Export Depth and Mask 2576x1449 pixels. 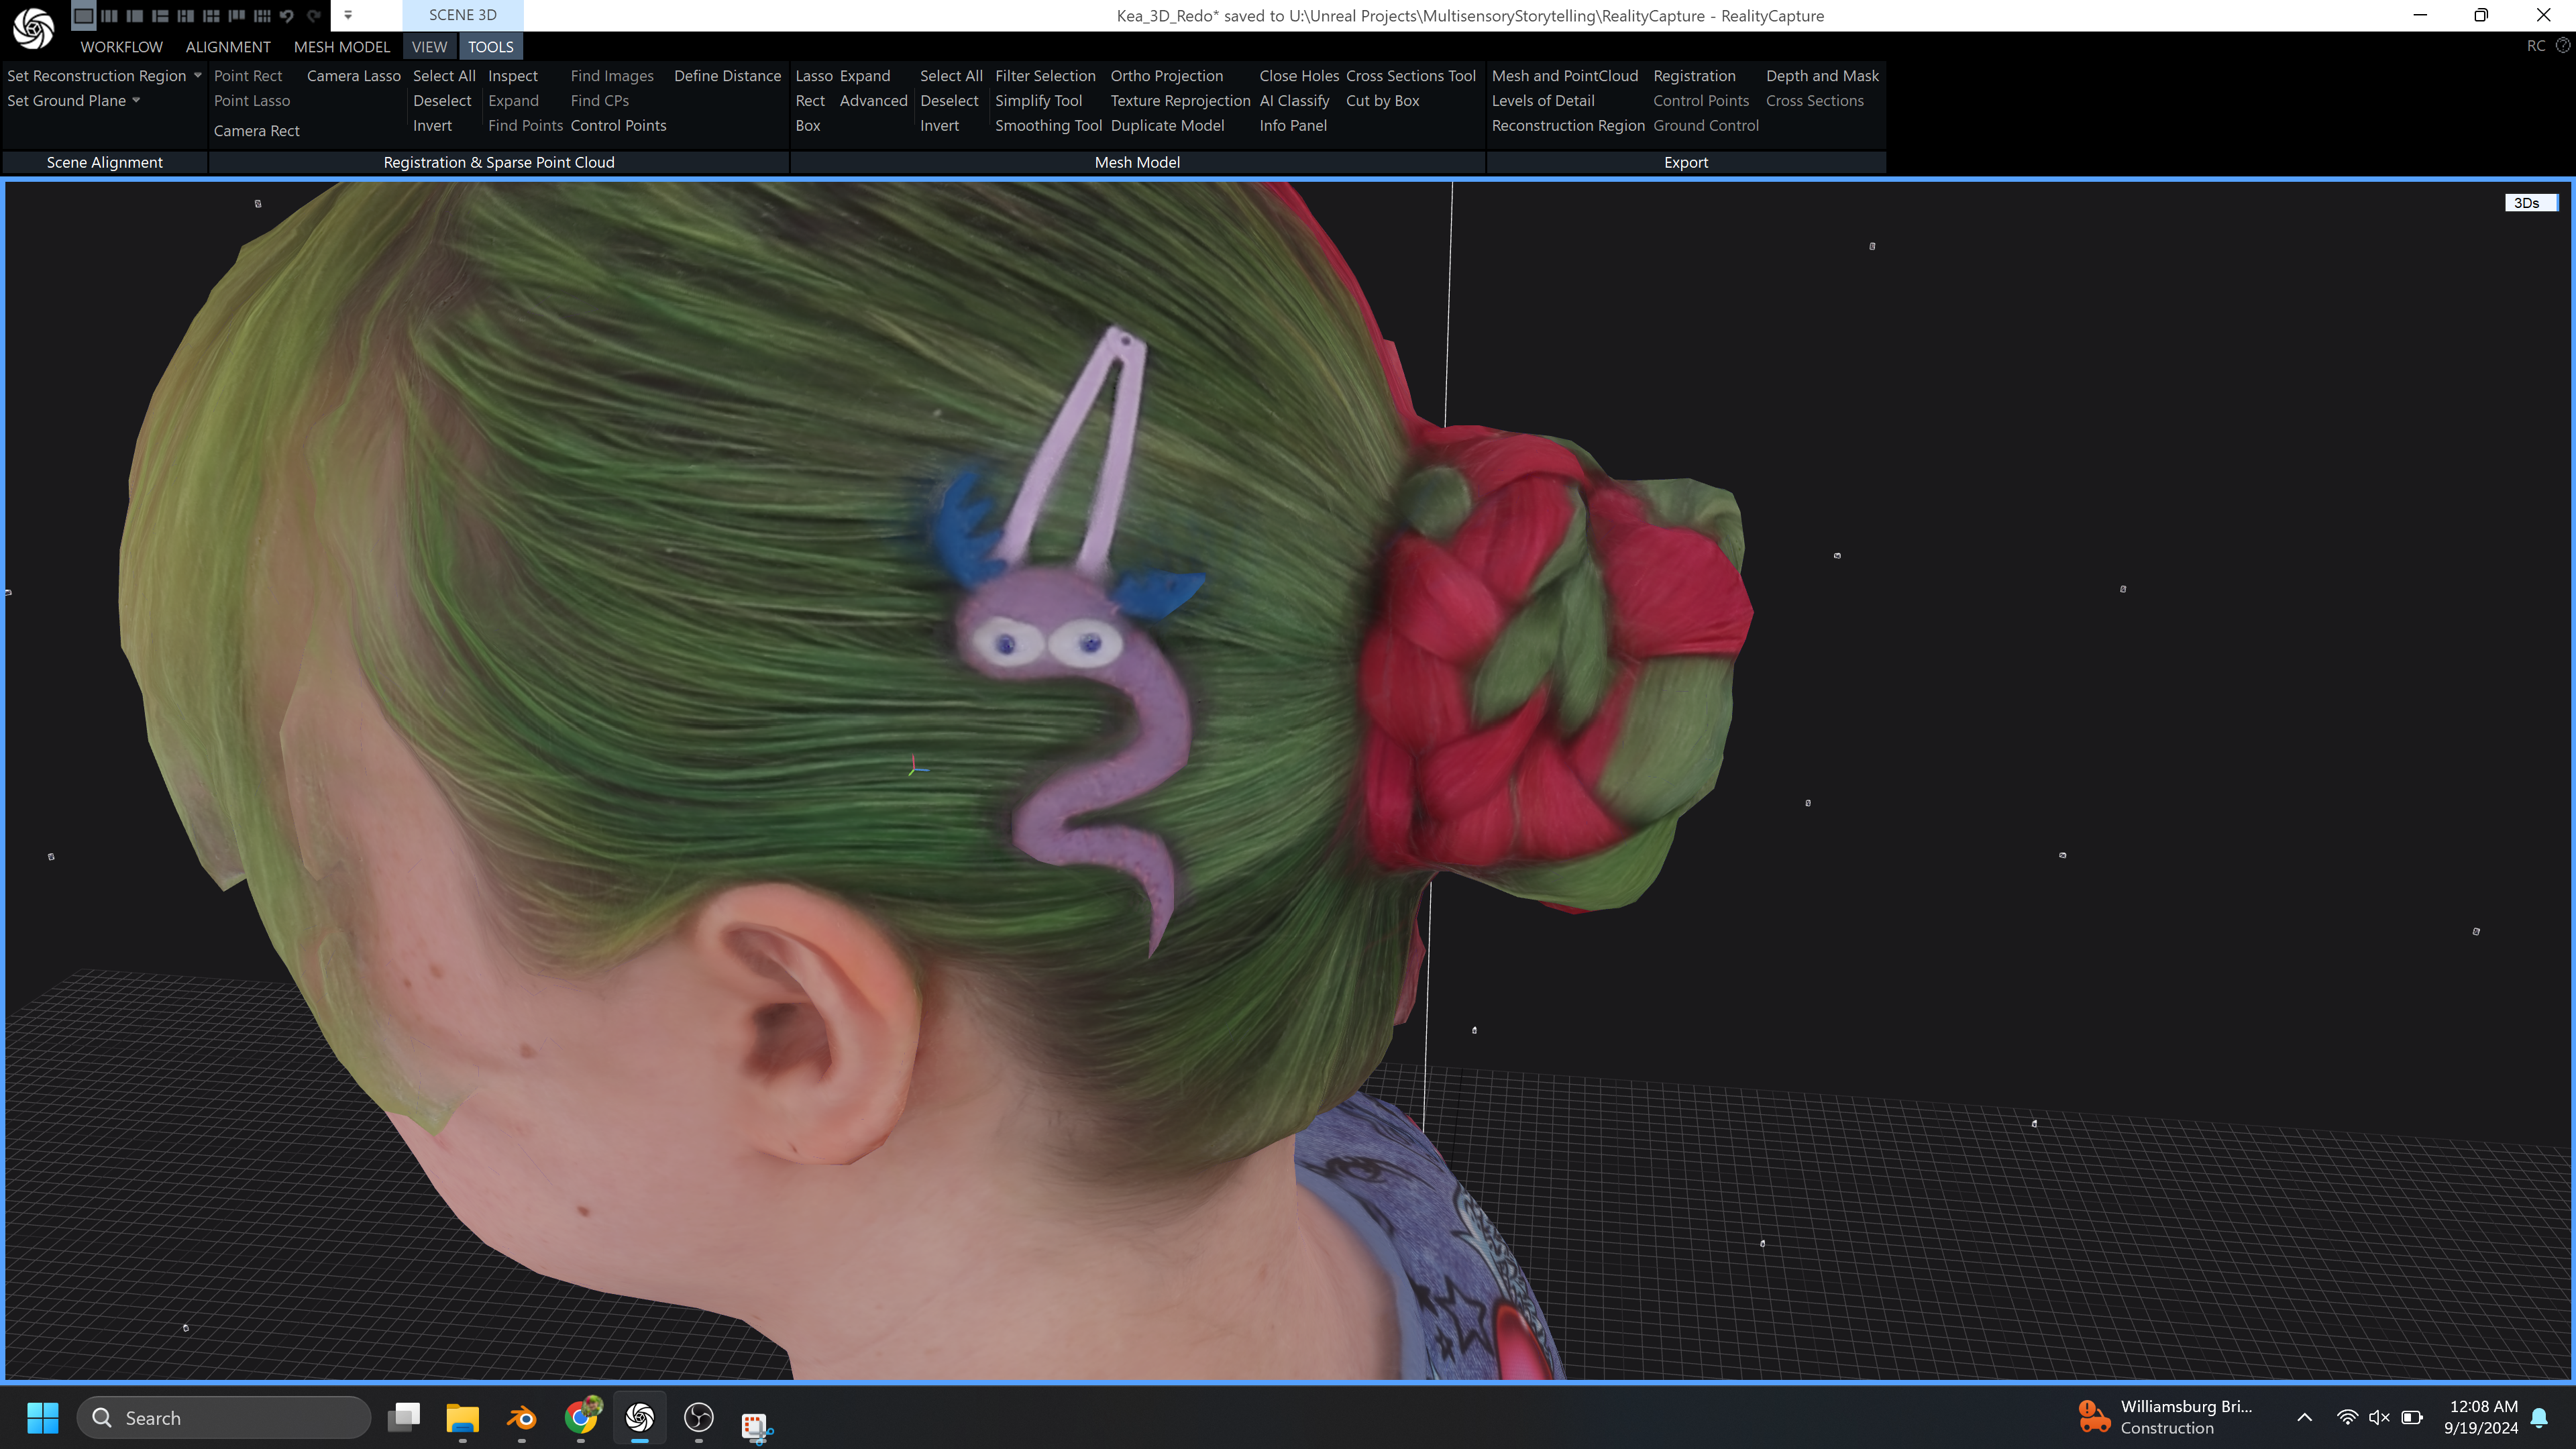pos(1823,76)
